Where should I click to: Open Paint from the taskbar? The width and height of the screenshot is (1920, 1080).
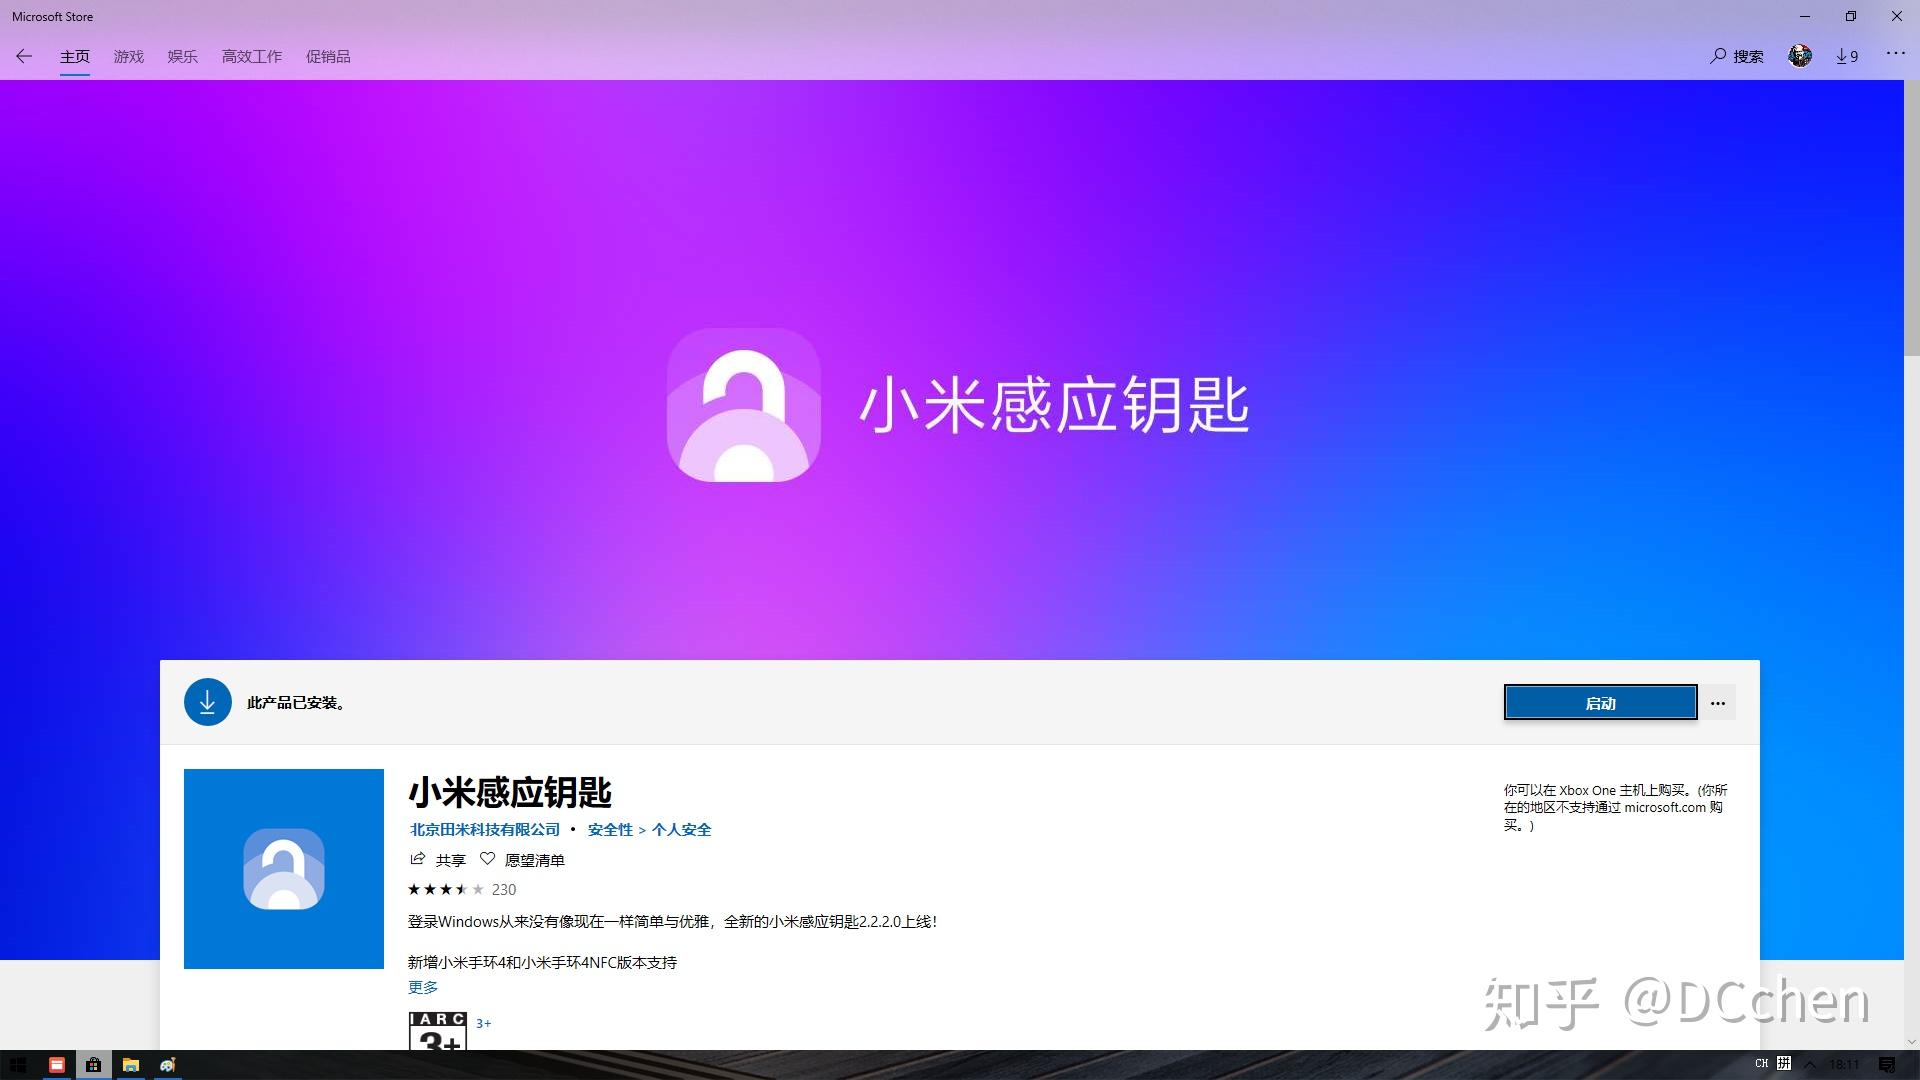168,1065
